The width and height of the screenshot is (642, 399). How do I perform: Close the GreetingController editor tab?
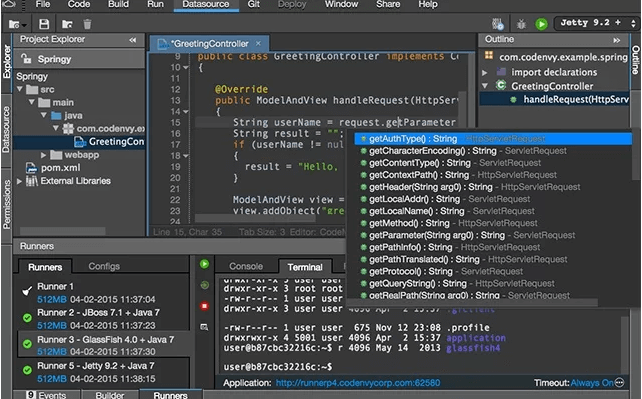point(258,43)
